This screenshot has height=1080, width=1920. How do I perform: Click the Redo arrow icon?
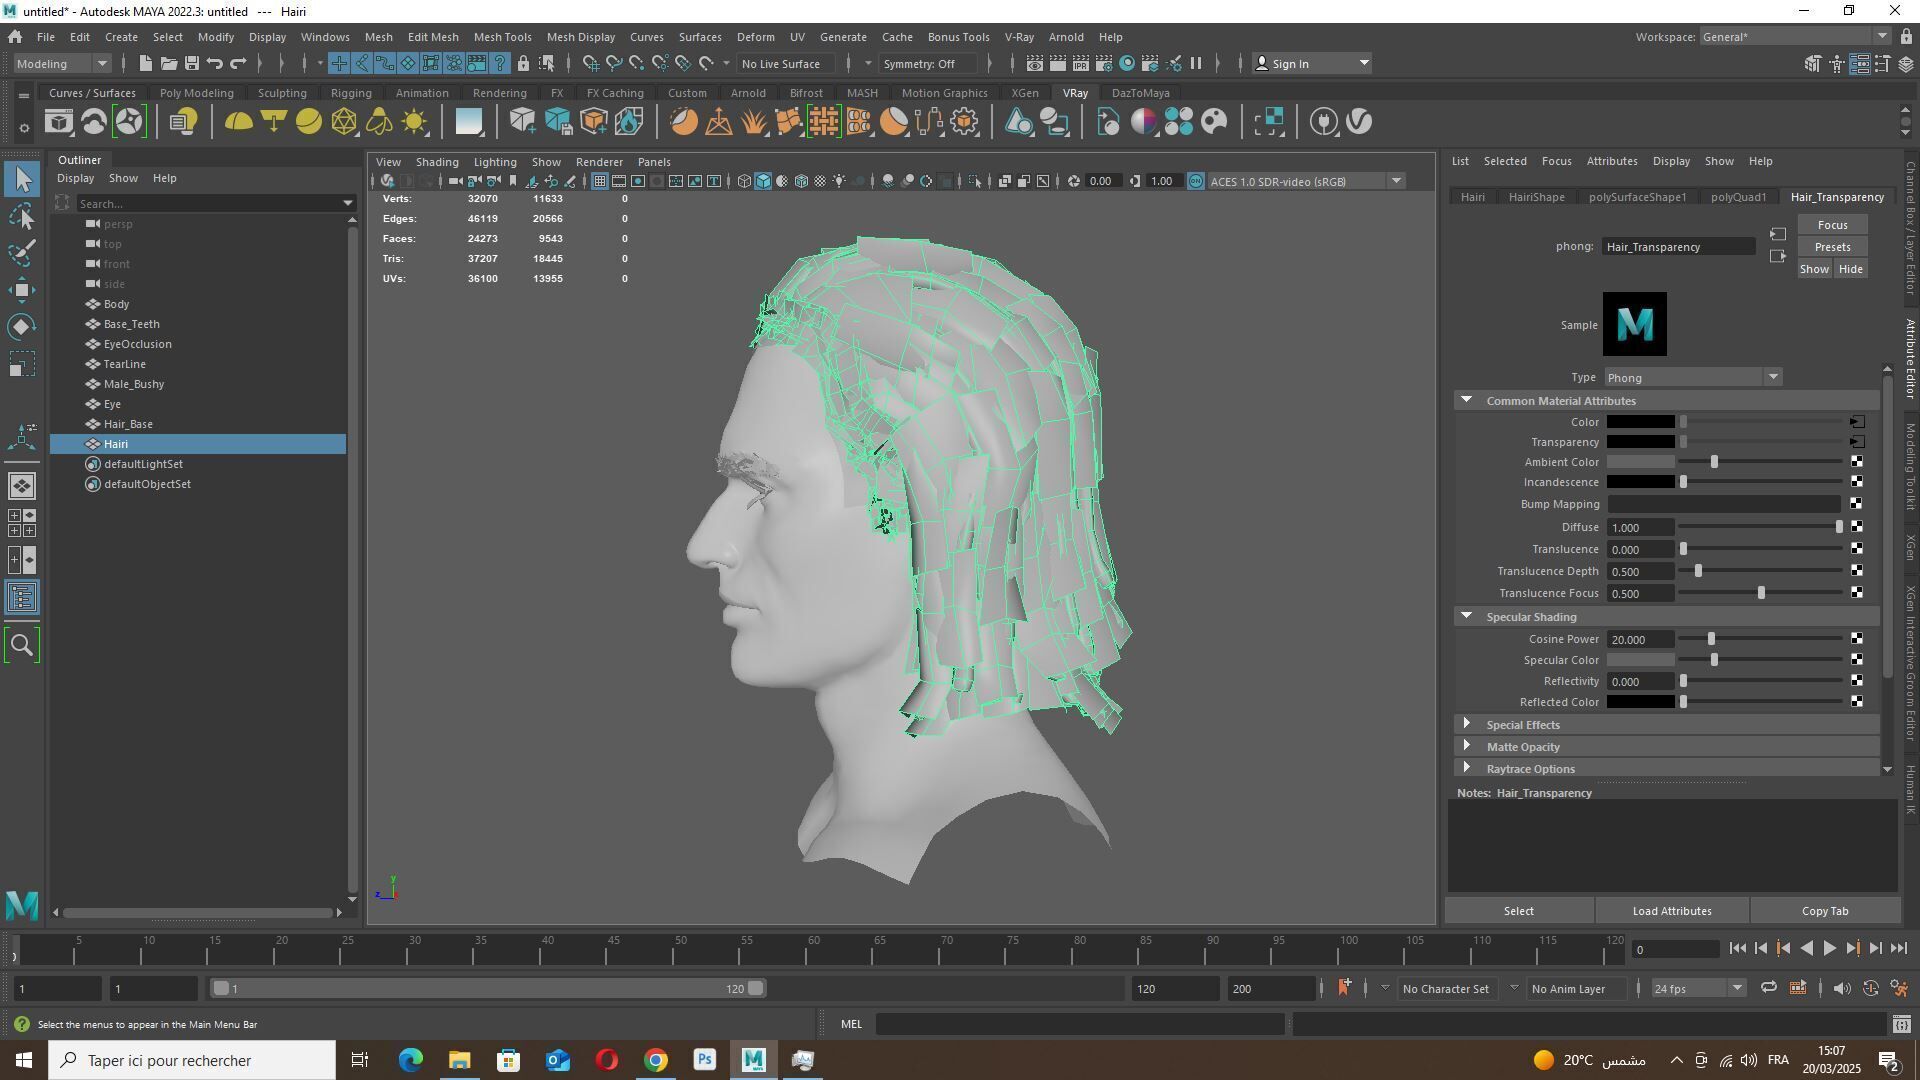pyautogui.click(x=238, y=64)
